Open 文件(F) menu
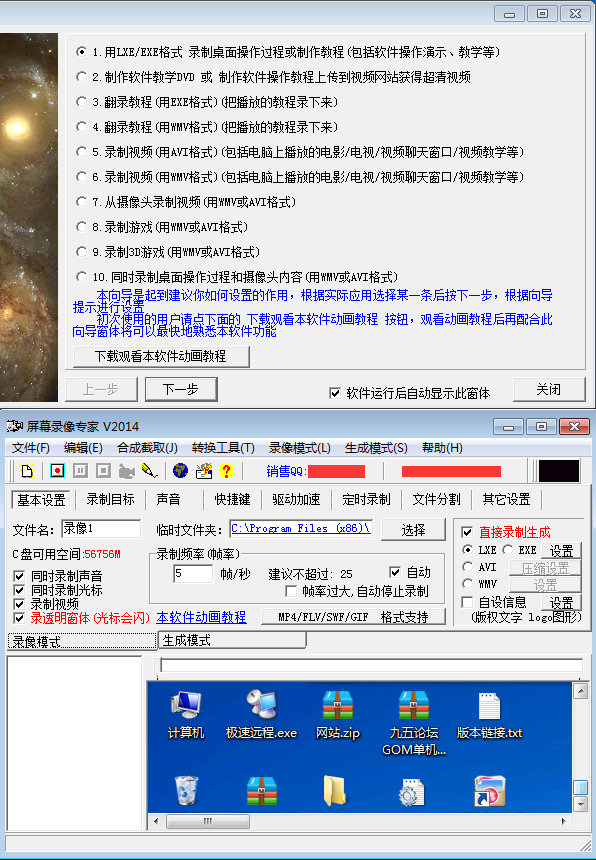596x860 pixels. tap(31, 448)
